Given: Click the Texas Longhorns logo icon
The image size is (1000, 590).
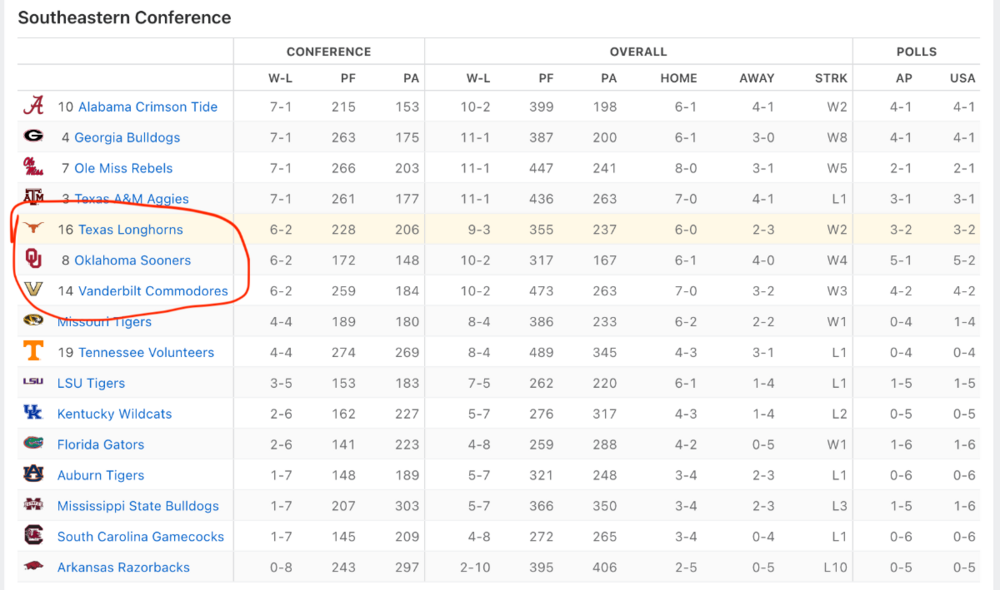Looking at the screenshot, I should click(34, 229).
